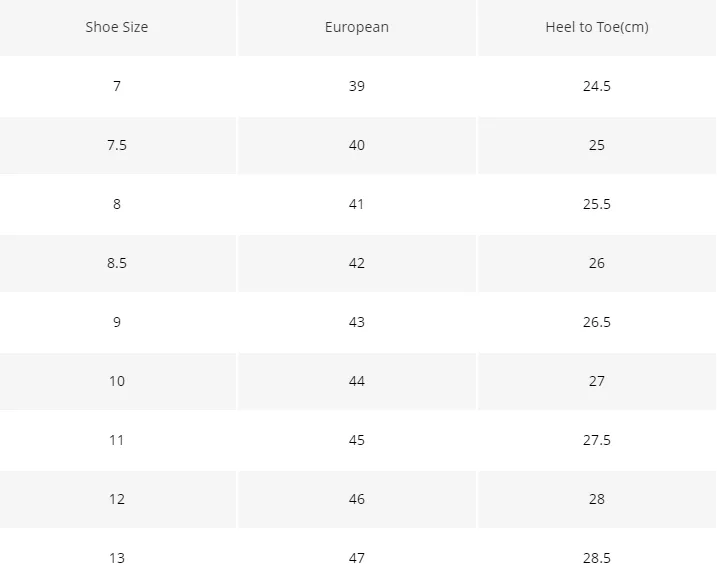This screenshot has height=578, width=717.
Task: Click the Heel to Toe(cm) header
Action: point(597,27)
